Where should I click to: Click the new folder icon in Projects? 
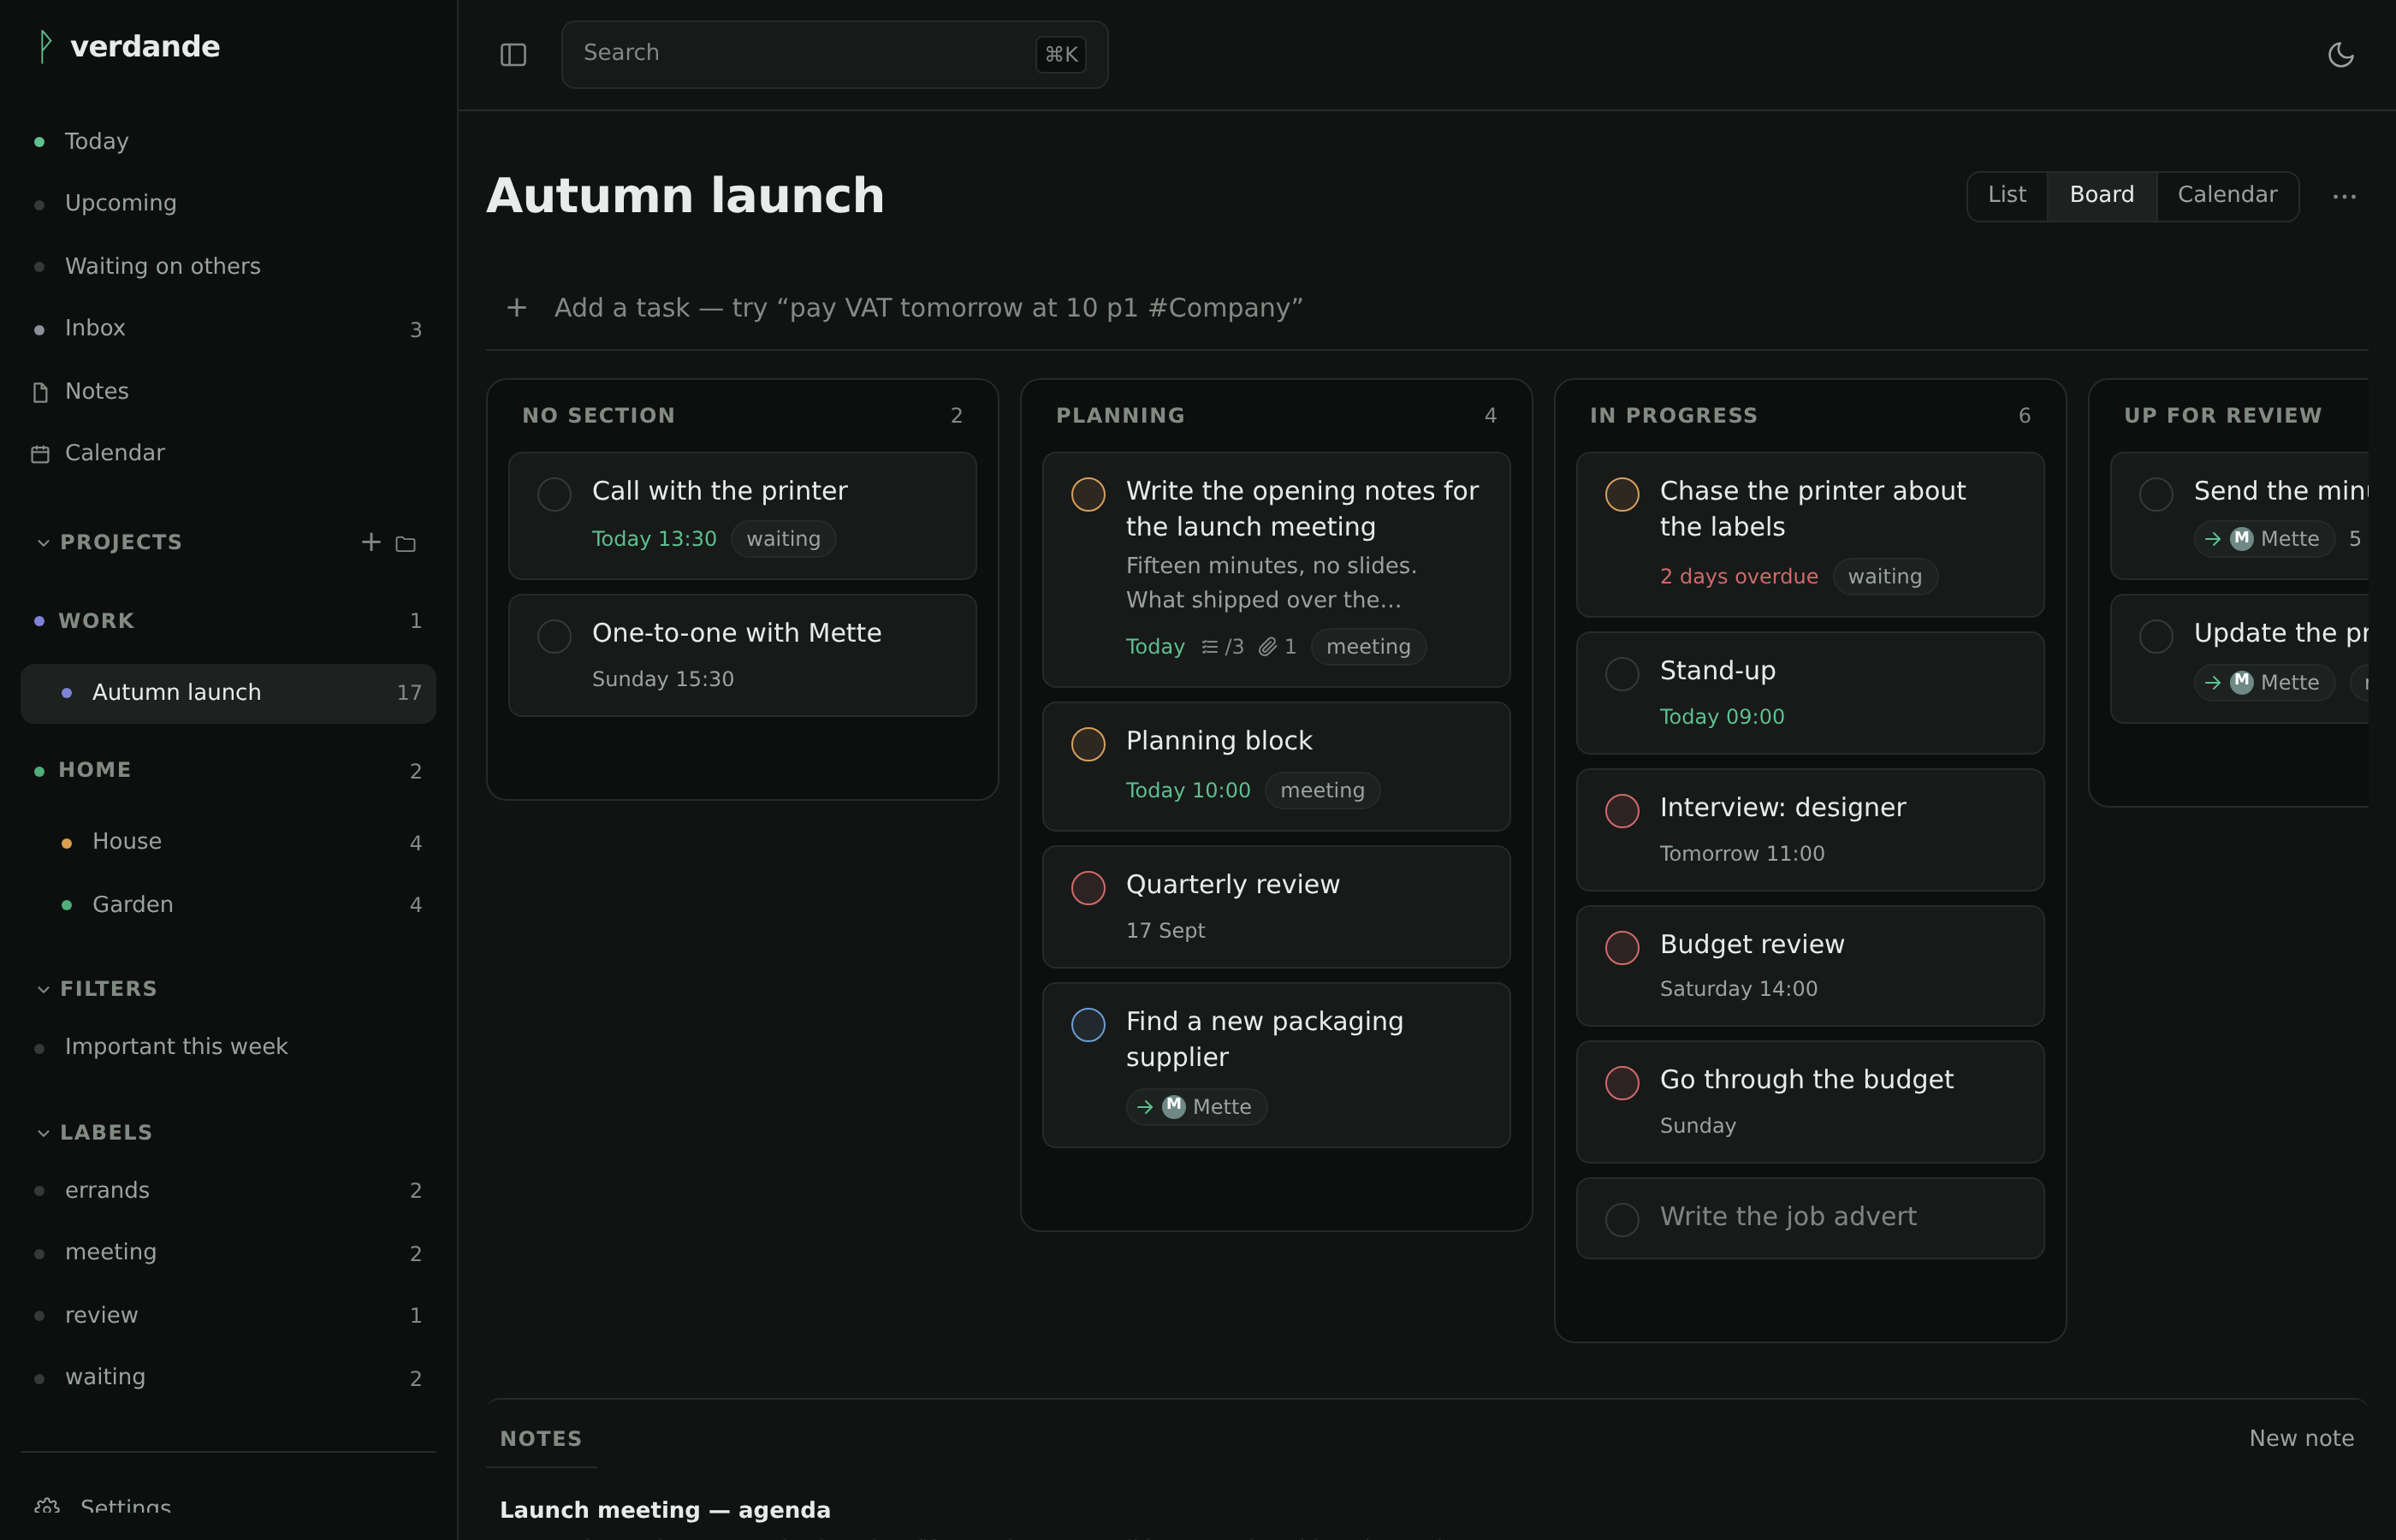[x=406, y=543]
